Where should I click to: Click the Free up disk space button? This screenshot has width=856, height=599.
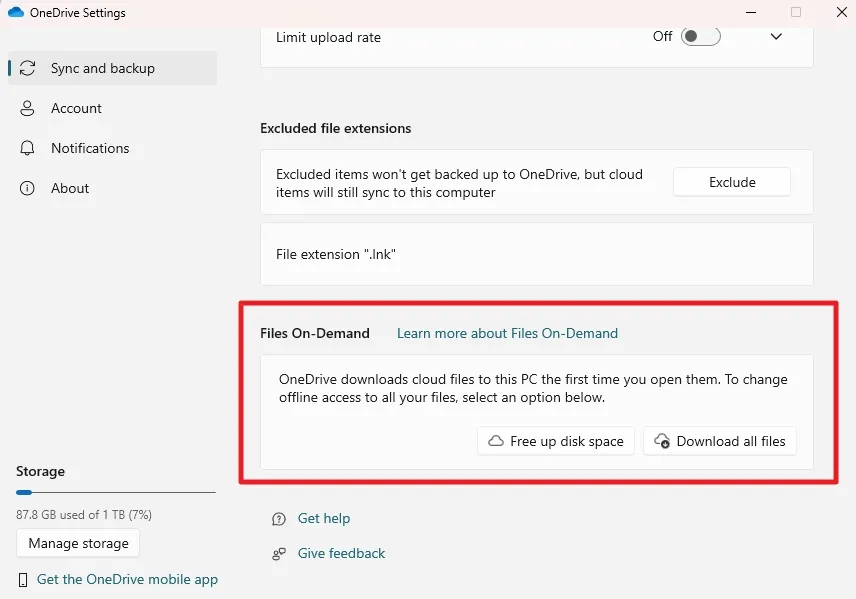pyautogui.click(x=556, y=441)
